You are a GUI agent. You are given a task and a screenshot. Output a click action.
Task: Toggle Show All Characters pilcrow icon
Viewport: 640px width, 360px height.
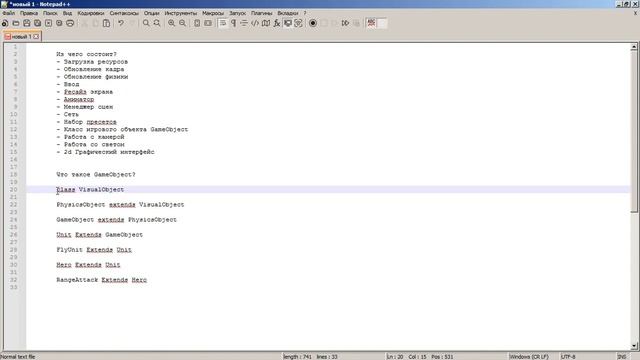pyautogui.click(x=233, y=23)
